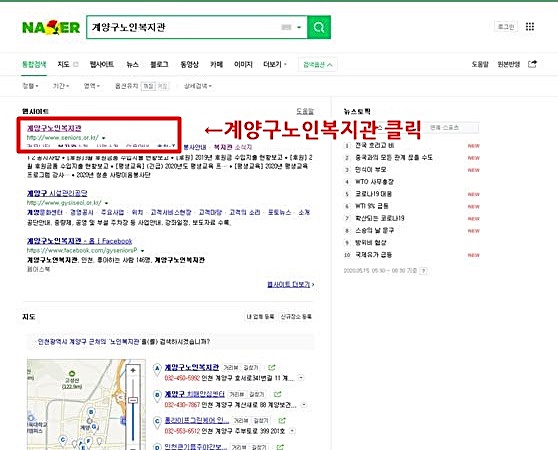558x450 pixels.
Task: Turn 옵션유지 on with 켜짐
Action: pyautogui.click(x=148, y=86)
